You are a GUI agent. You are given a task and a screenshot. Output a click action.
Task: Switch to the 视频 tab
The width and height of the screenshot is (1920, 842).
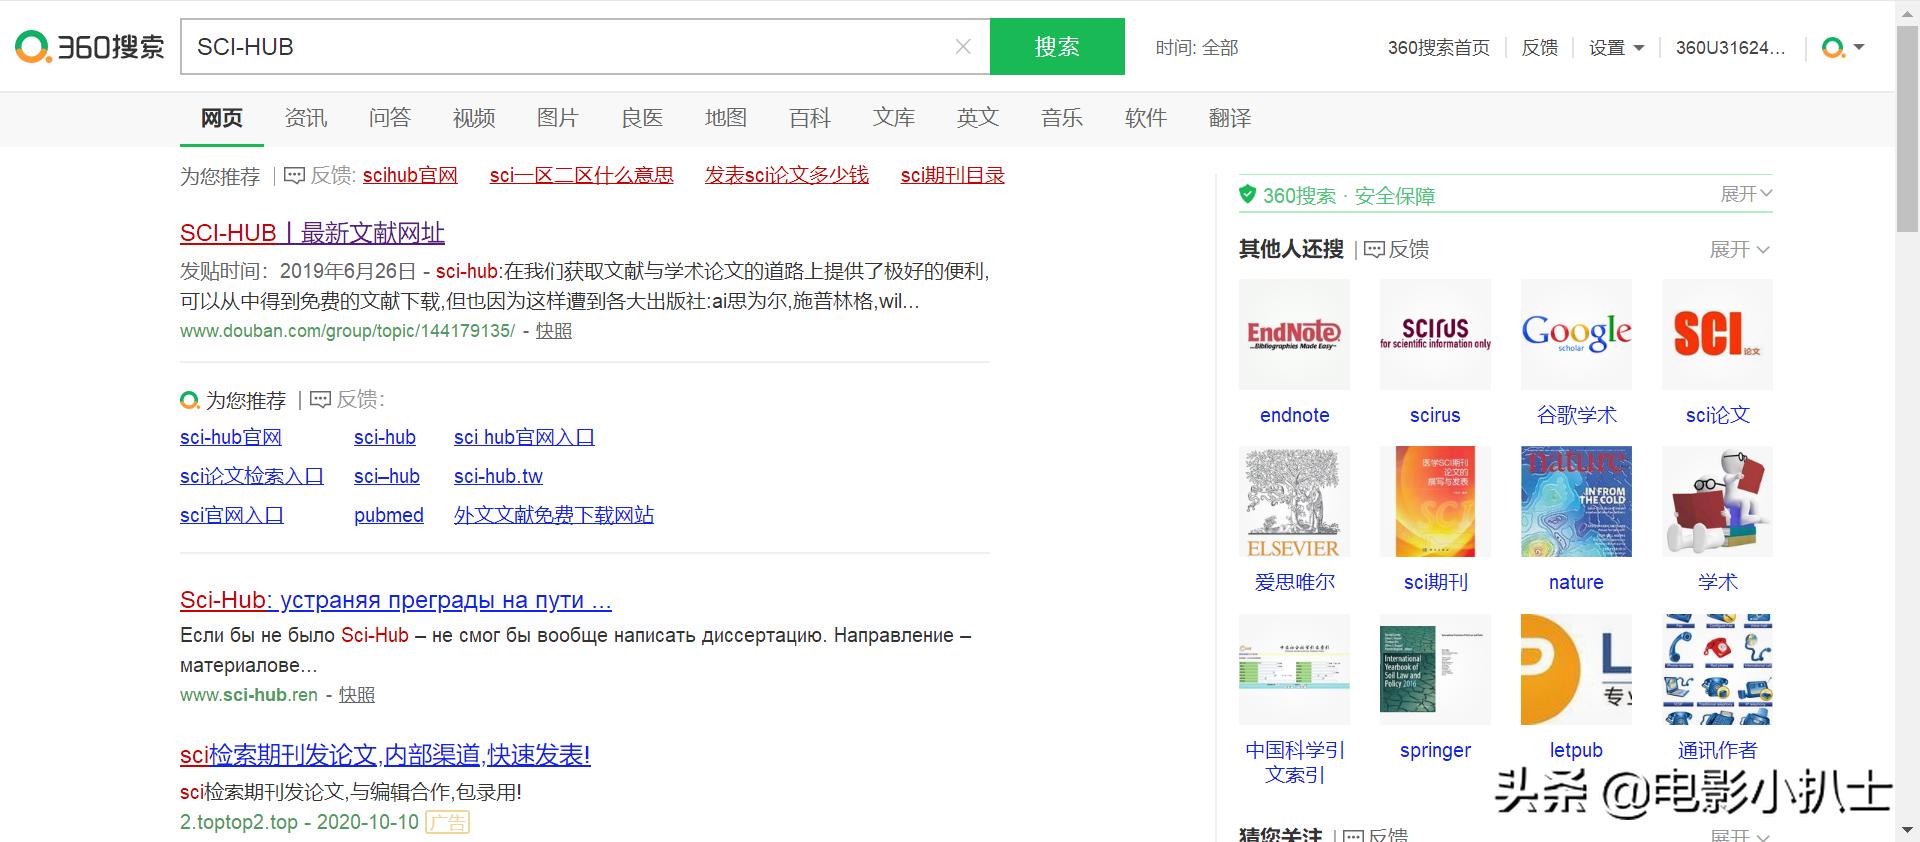(x=474, y=118)
